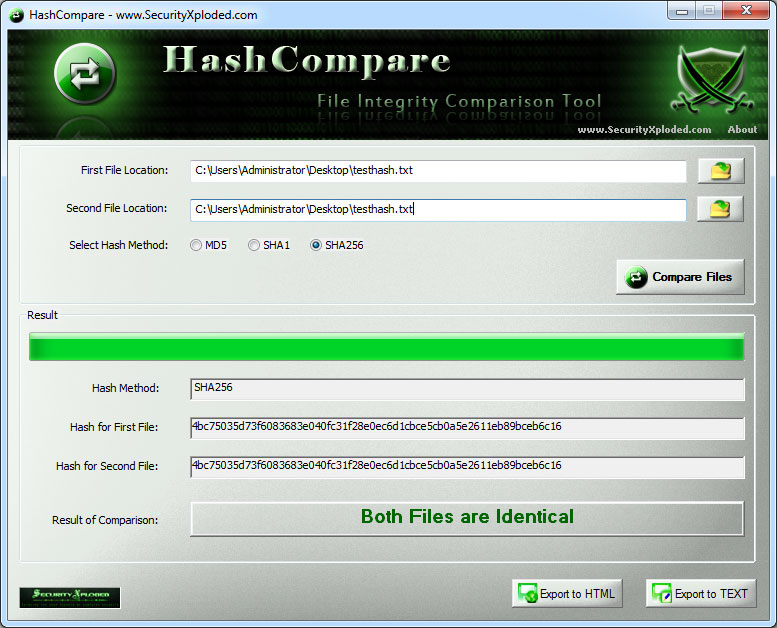Screen dimensions: 777x628
Task: Select the SHA1 hash method
Action: [x=254, y=245]
